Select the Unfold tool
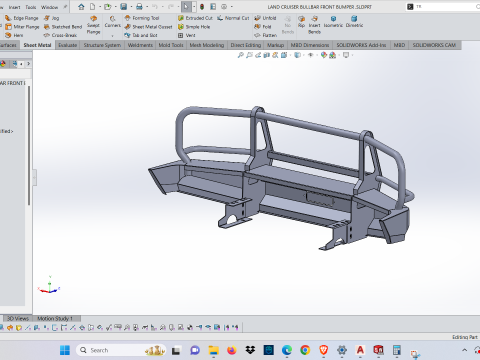Viewport: 480px width, 360px height. pyautogui.click(x=265, y=18)
